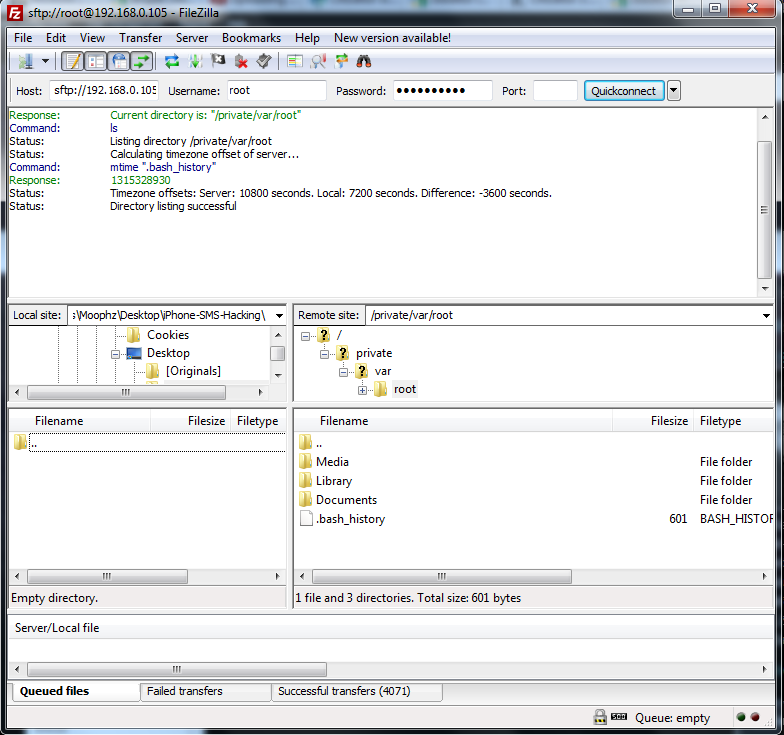
Task: Select the Library folder in remote list
Action: 334,480
